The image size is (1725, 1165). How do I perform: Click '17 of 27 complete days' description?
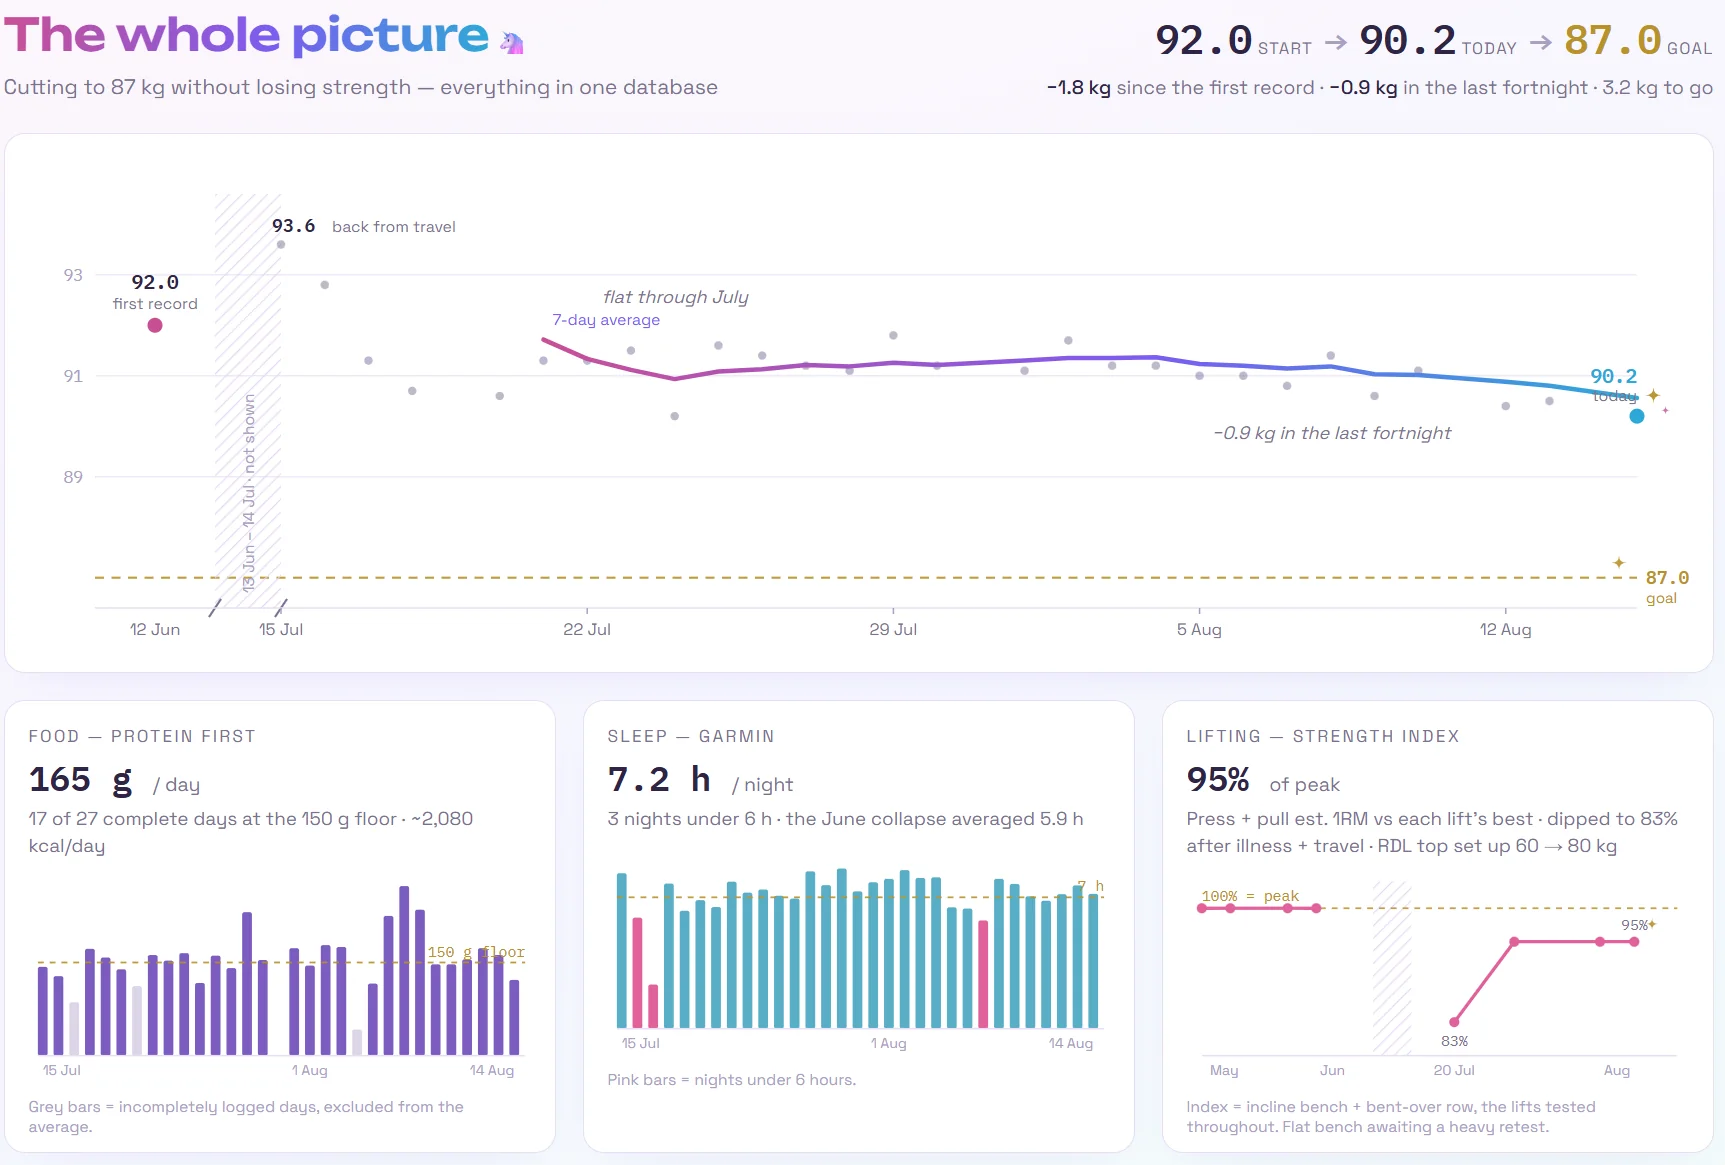[251, 832]
